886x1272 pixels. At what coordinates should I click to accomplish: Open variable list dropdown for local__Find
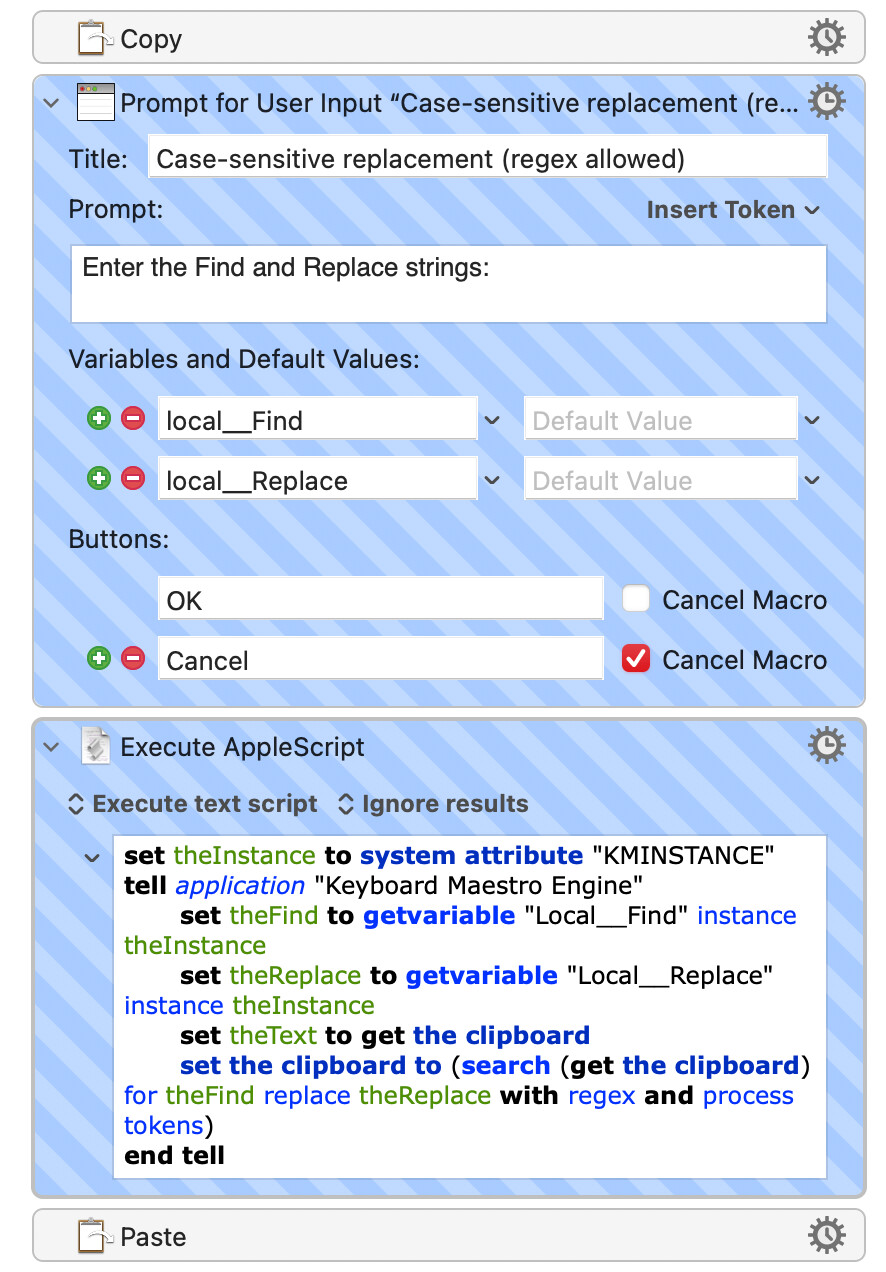(492, 421)
